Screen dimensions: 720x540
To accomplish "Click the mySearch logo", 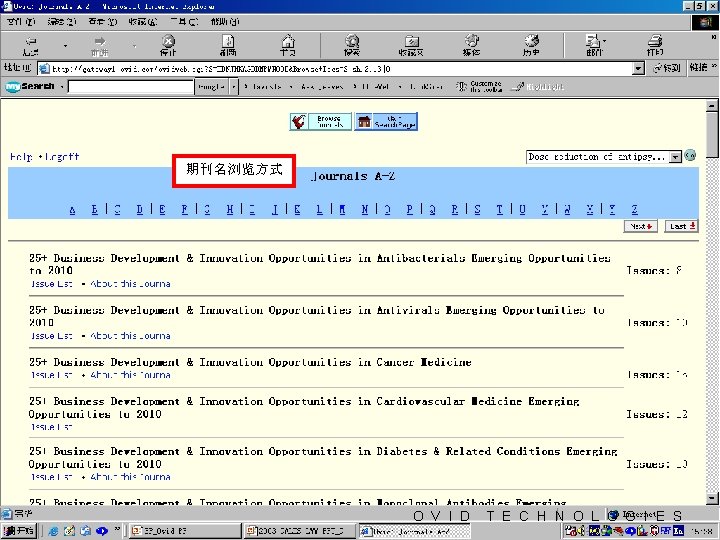I will (30, 86).
